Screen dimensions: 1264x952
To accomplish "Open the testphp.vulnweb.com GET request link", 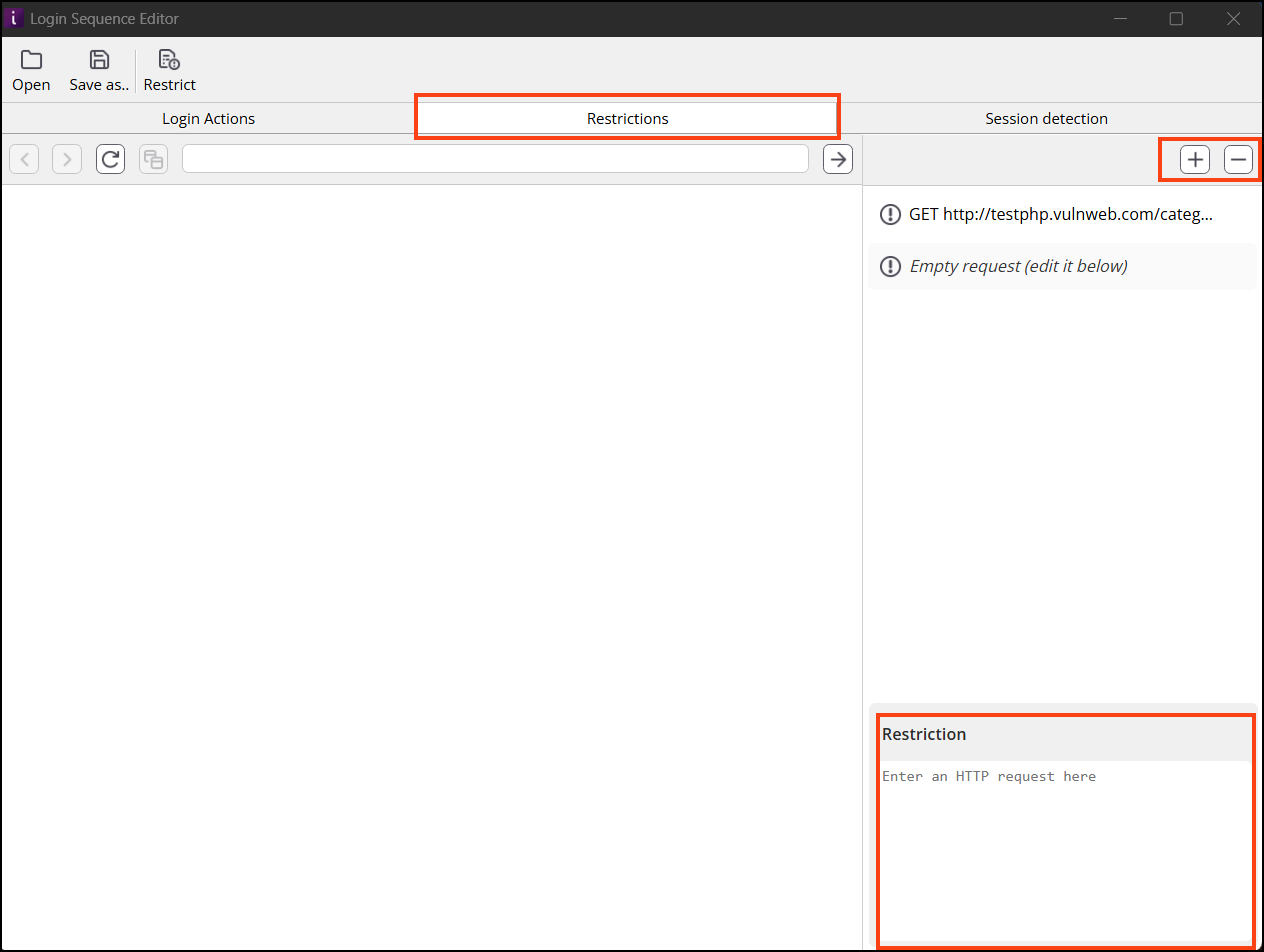I will pyautogui.click(x=1061, y=214).
